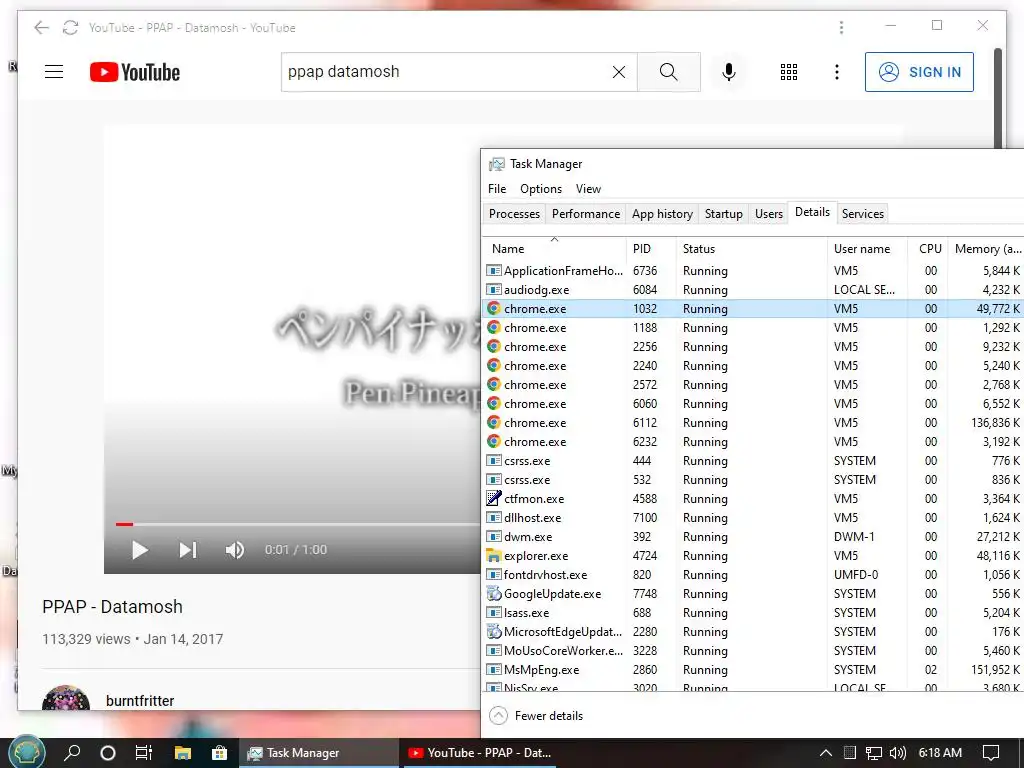Play the PPAP Datamosh video
The image size is (1024, 768).
click(139, 550)
